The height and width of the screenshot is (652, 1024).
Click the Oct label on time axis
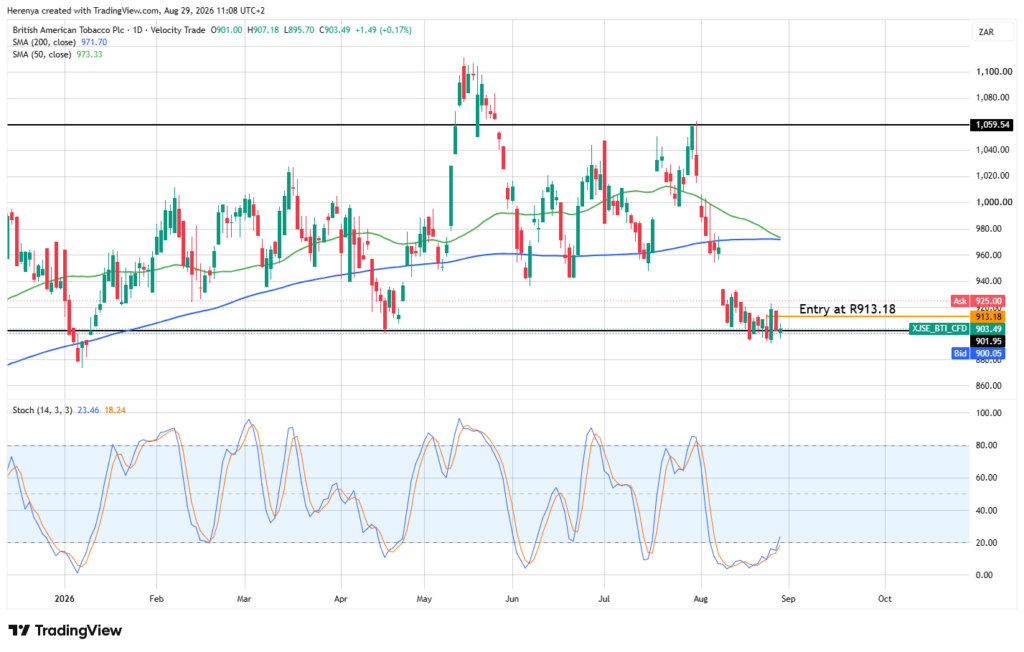(x=884, y=598)
